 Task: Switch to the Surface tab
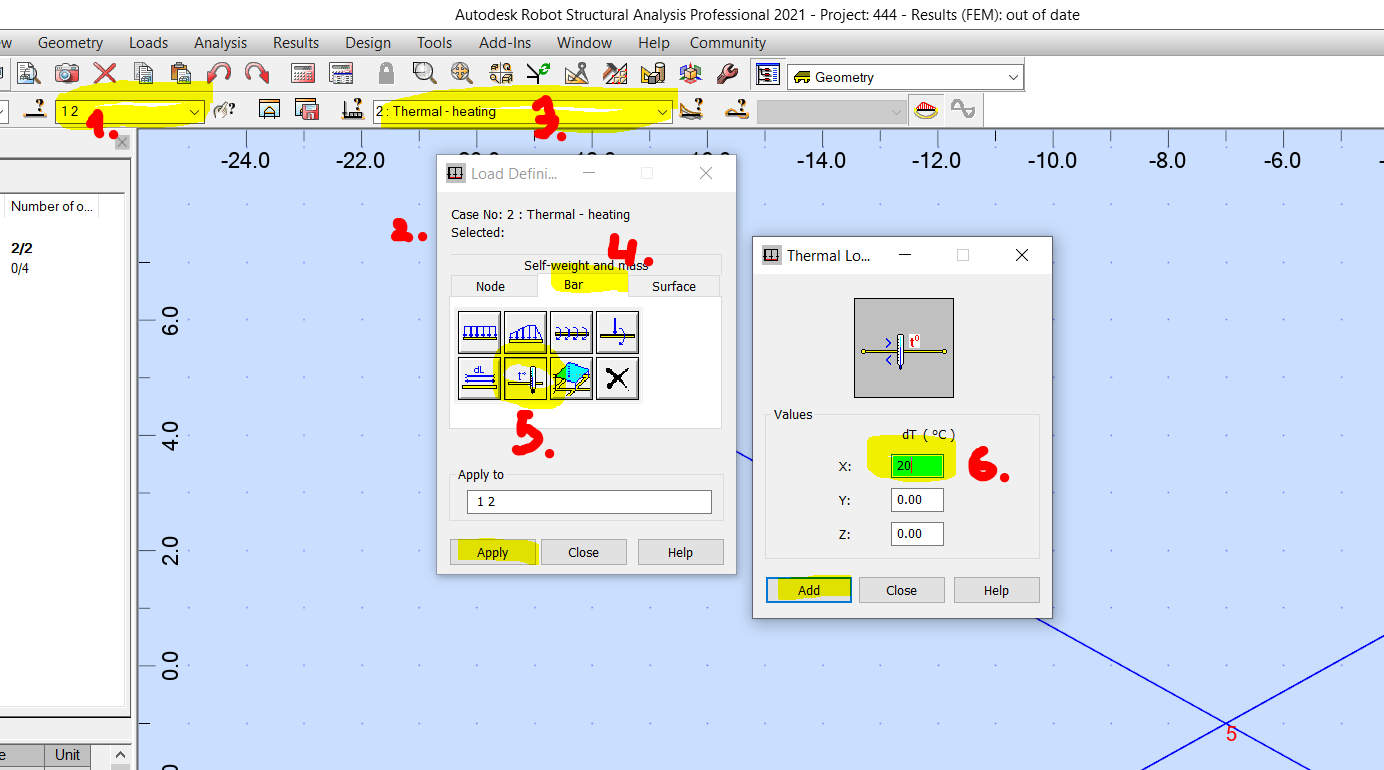(x=673, y=286)
